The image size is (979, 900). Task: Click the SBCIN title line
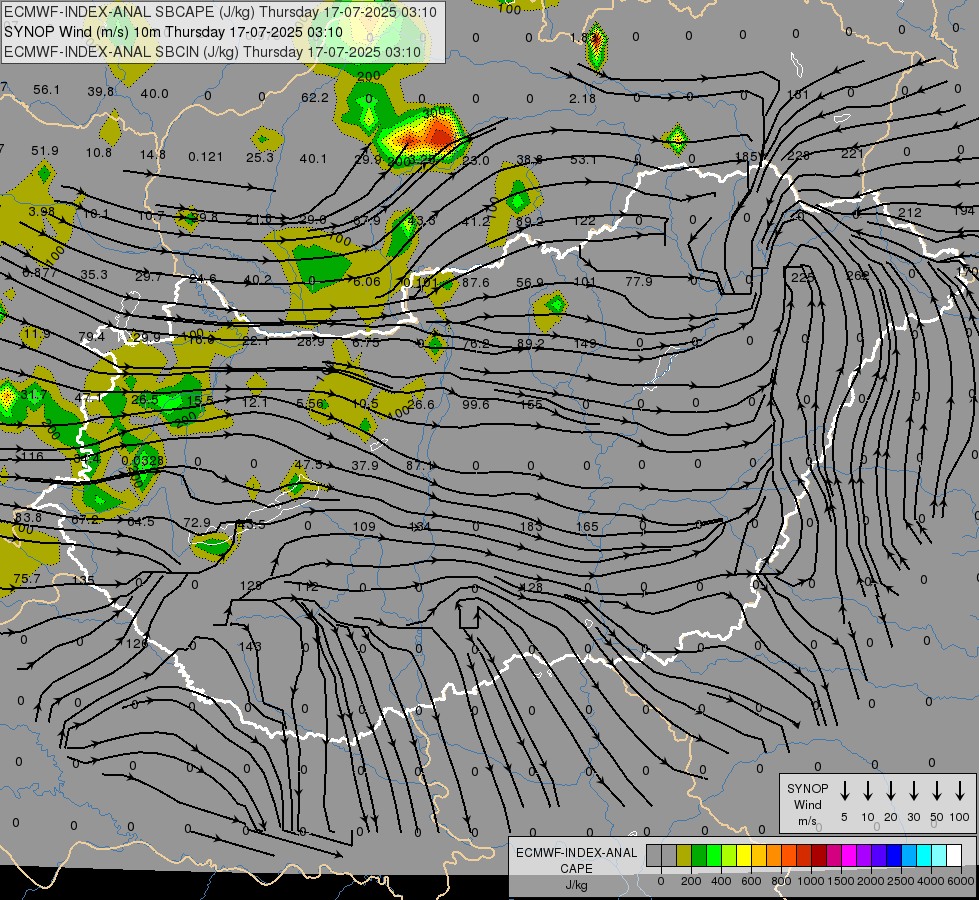tap(212, 52)
